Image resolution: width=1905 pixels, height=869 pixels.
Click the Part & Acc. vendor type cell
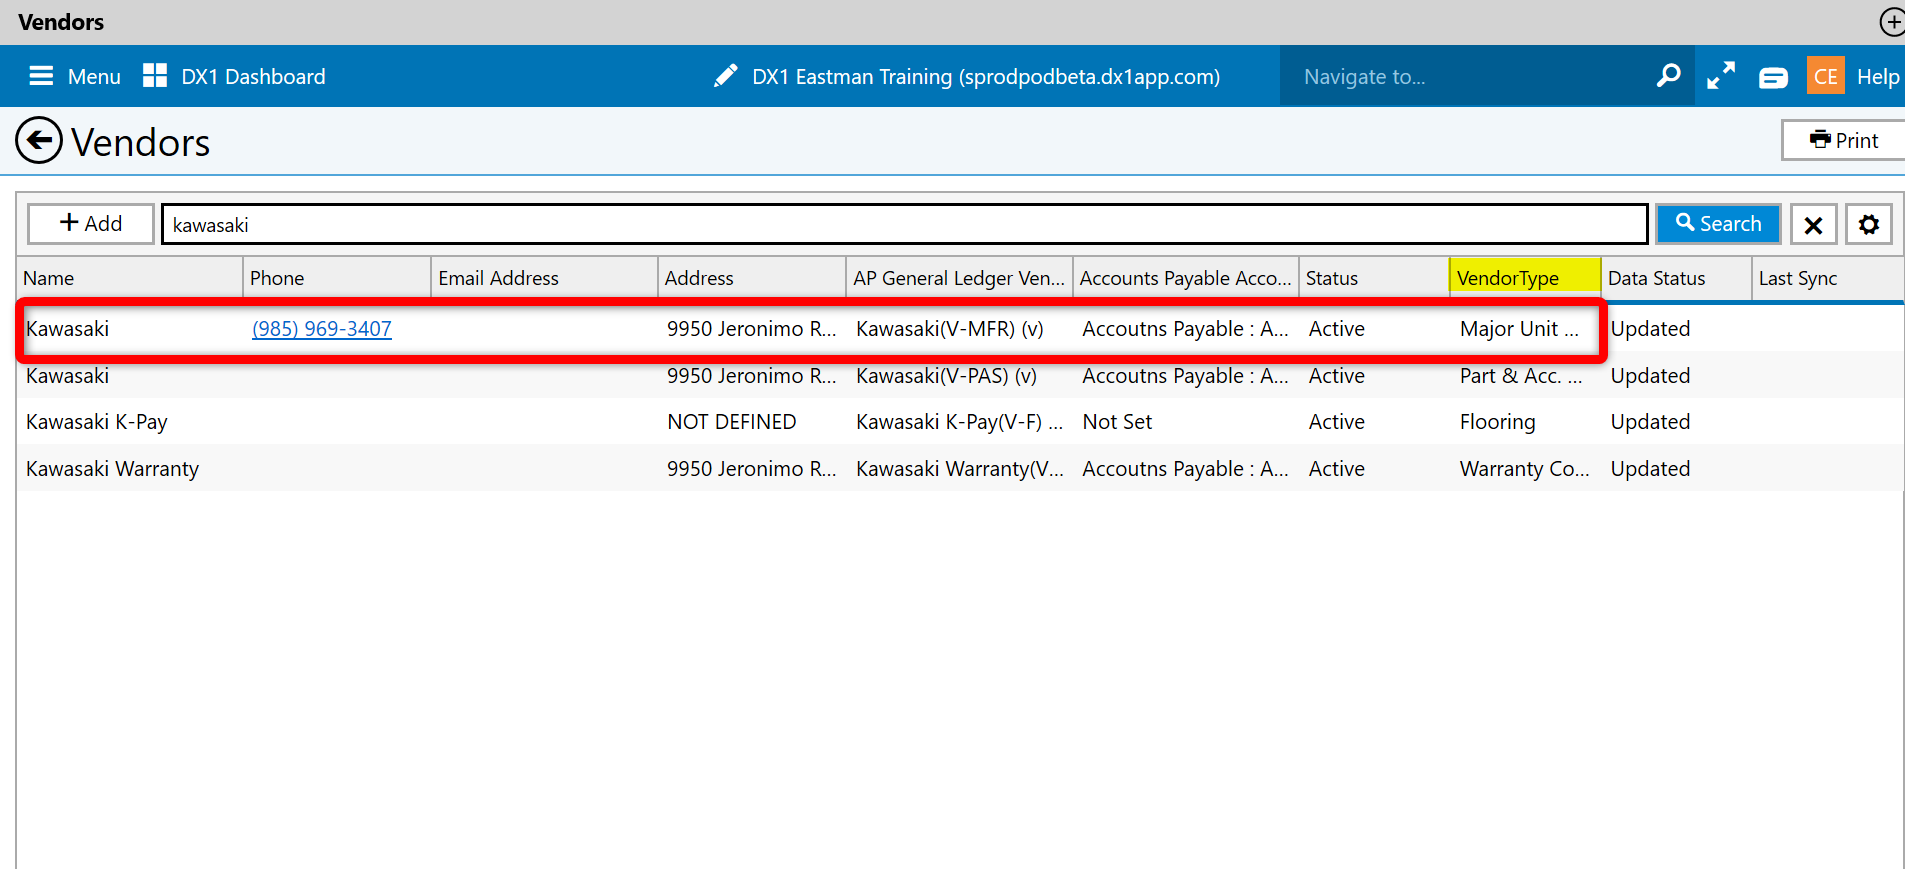[x=1521, y=376]
